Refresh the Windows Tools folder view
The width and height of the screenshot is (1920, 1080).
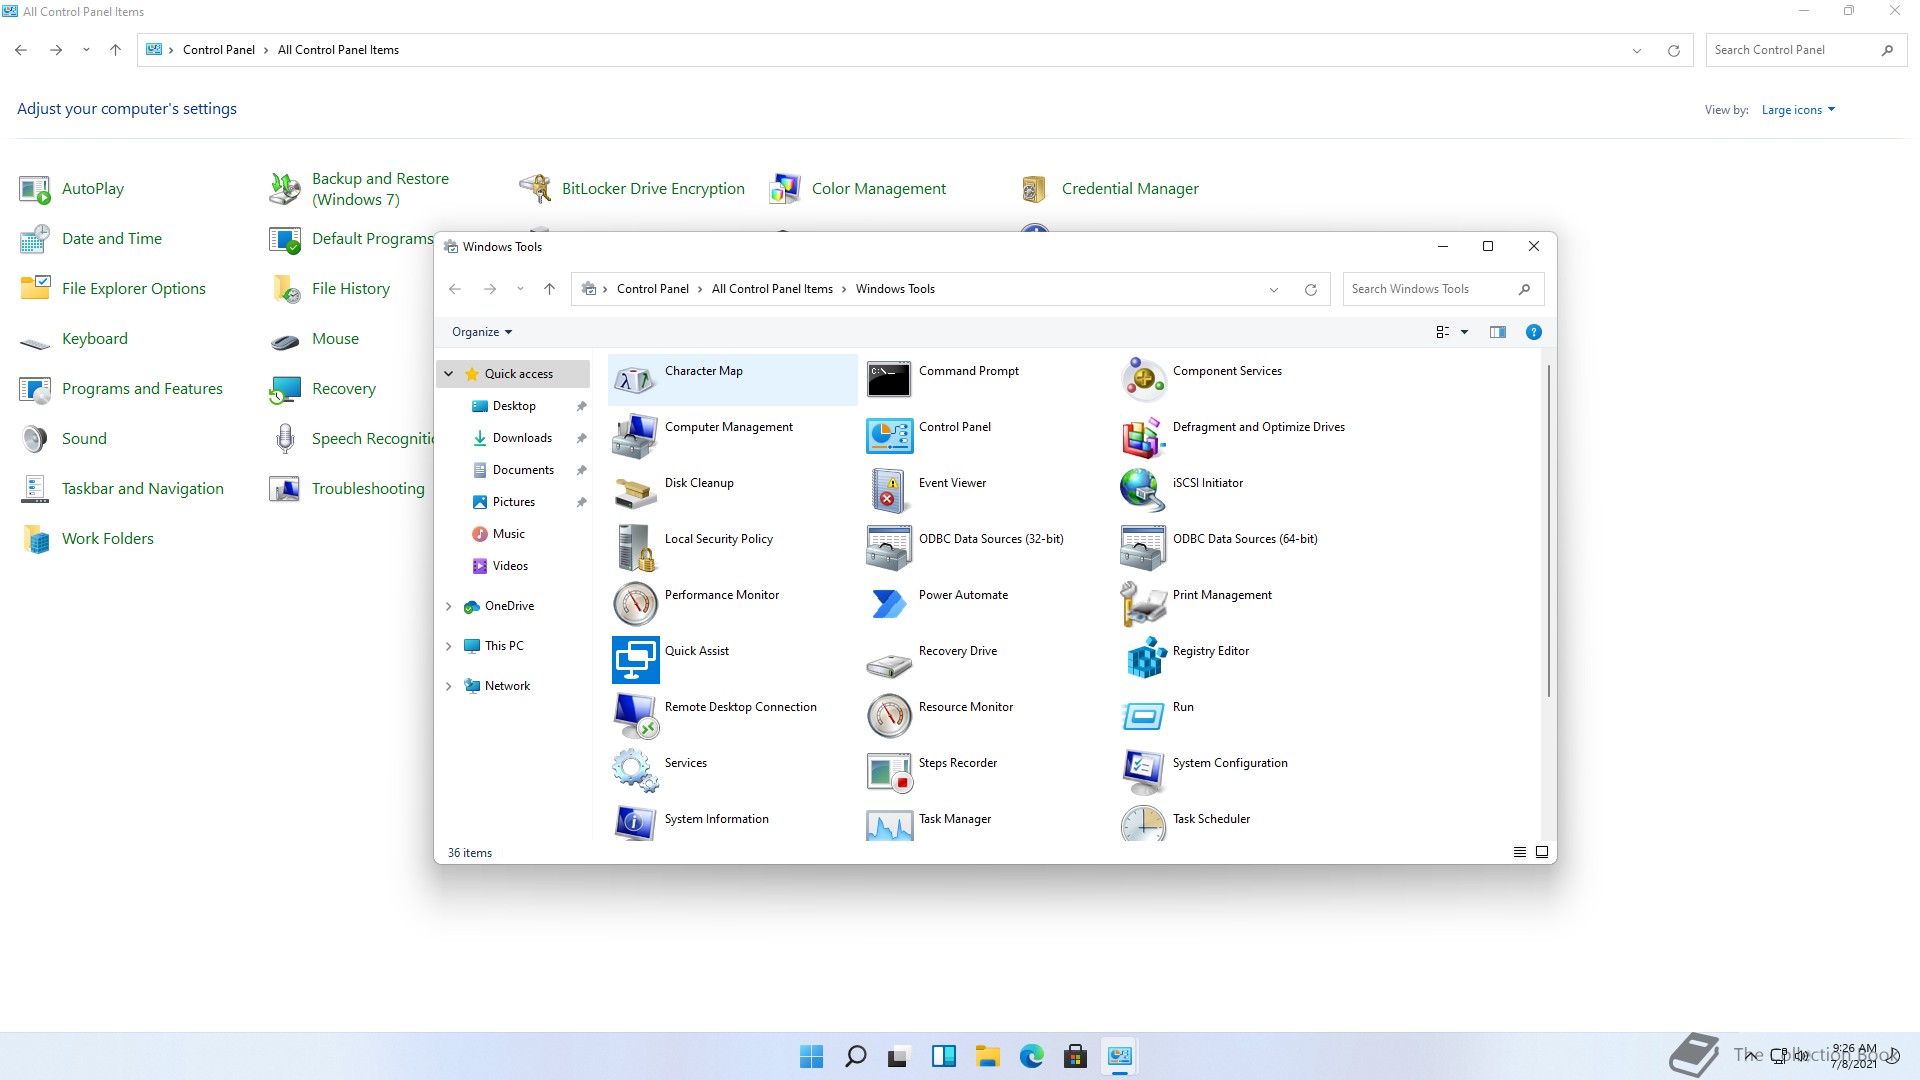pyautogui.click(x=1310, y=289)
